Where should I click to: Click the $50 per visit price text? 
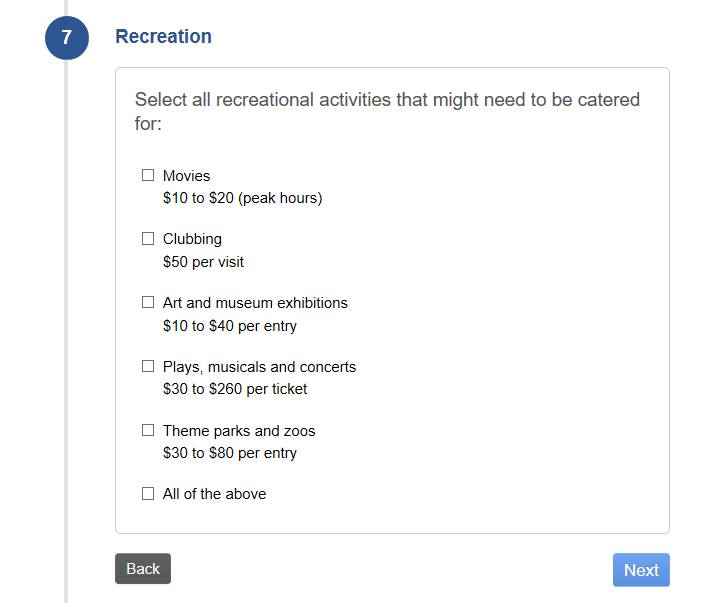(203, 262)
